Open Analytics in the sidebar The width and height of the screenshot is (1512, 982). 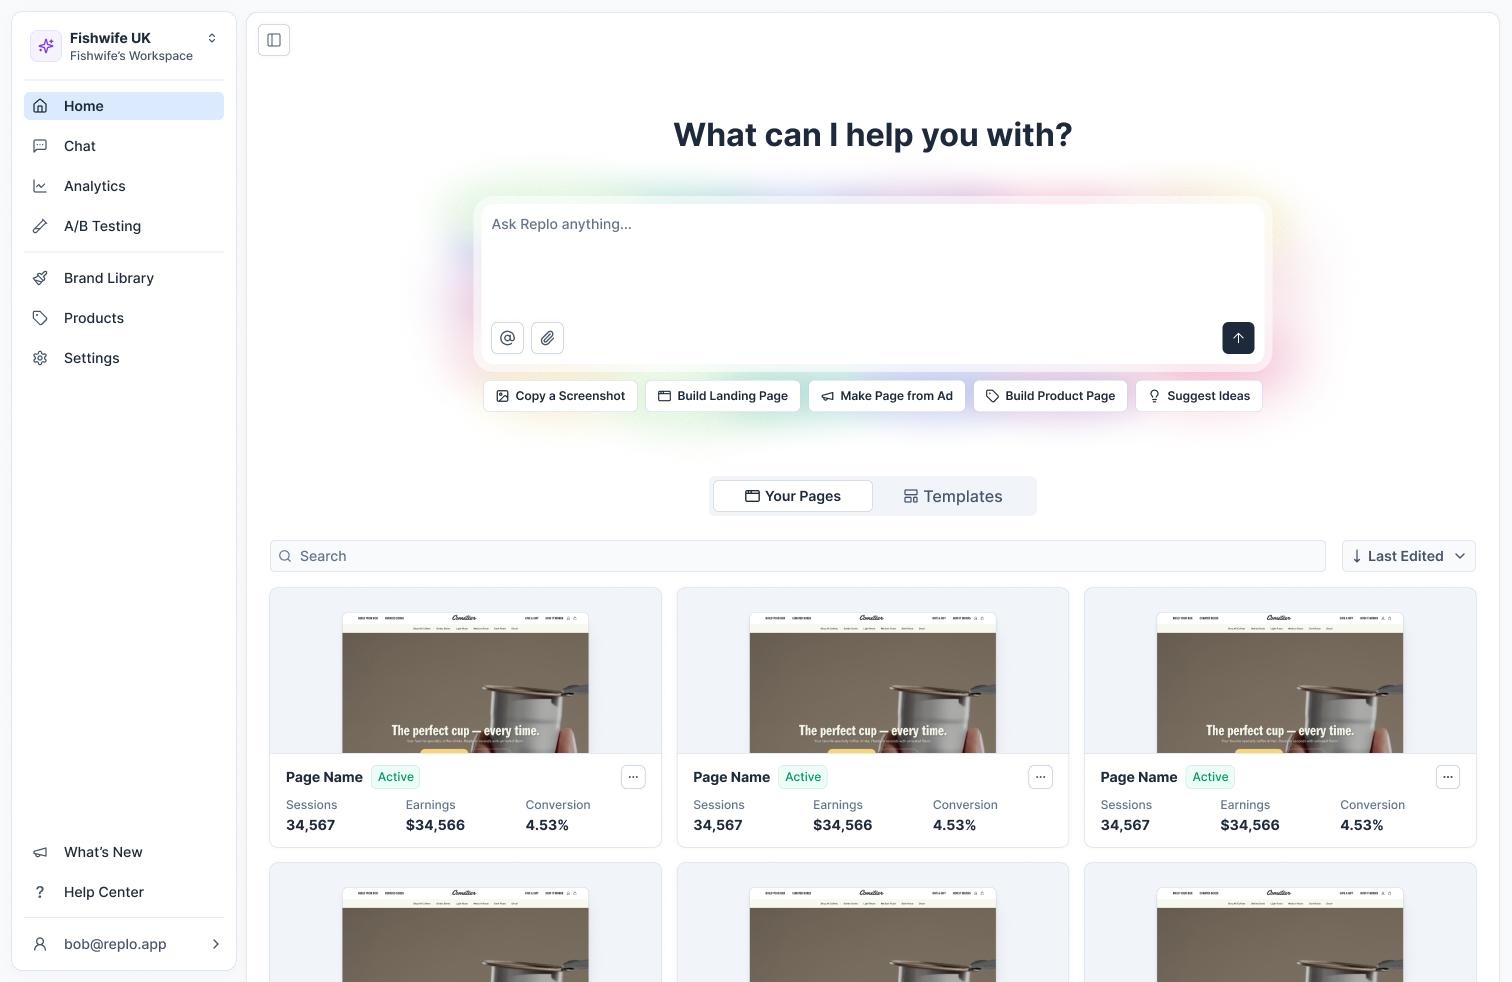point(124,186)
